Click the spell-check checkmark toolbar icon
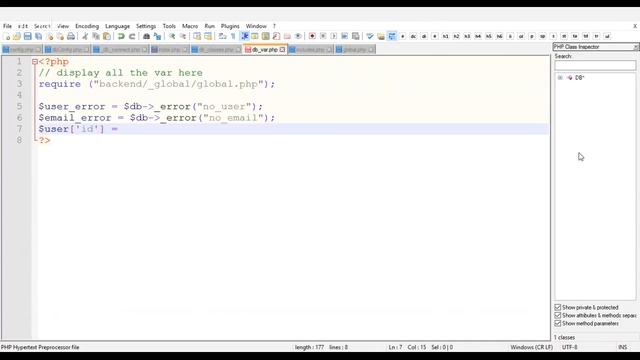The image size is (640, 360). click(x=370, y=36)
